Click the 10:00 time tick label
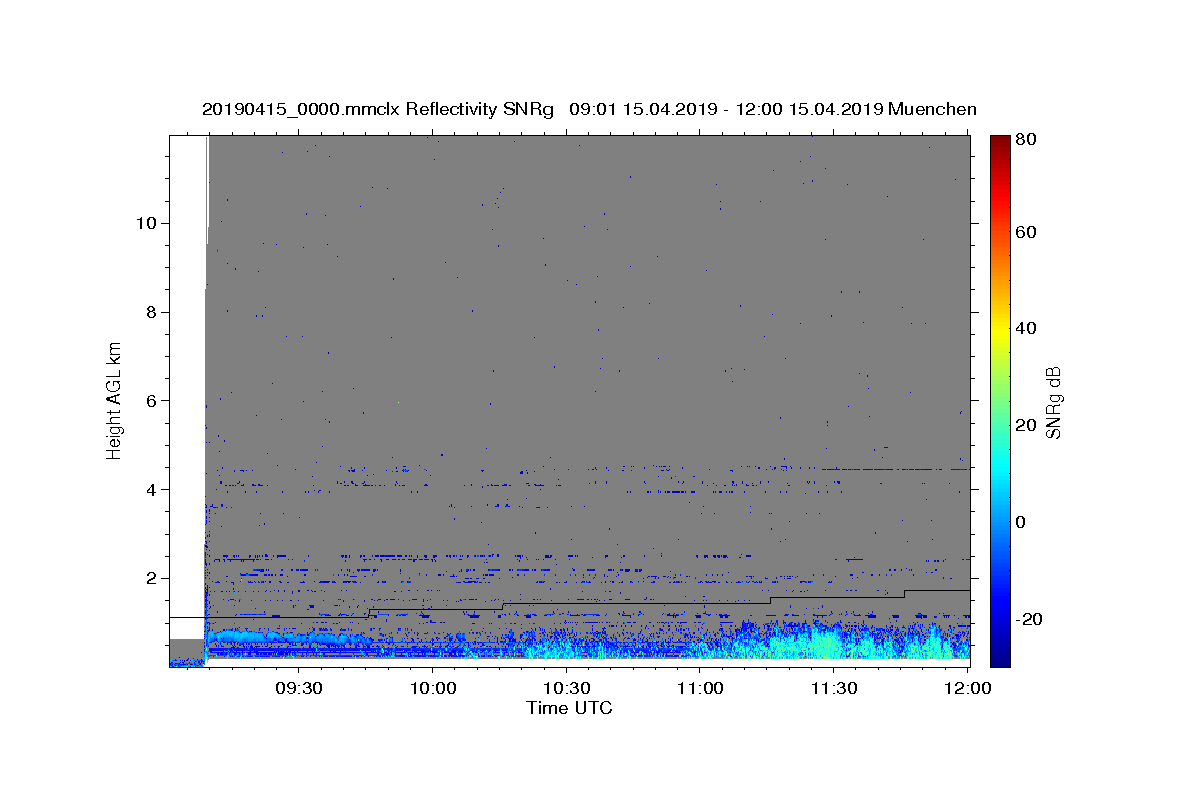The image size is (1200, 800). (432, 688)
